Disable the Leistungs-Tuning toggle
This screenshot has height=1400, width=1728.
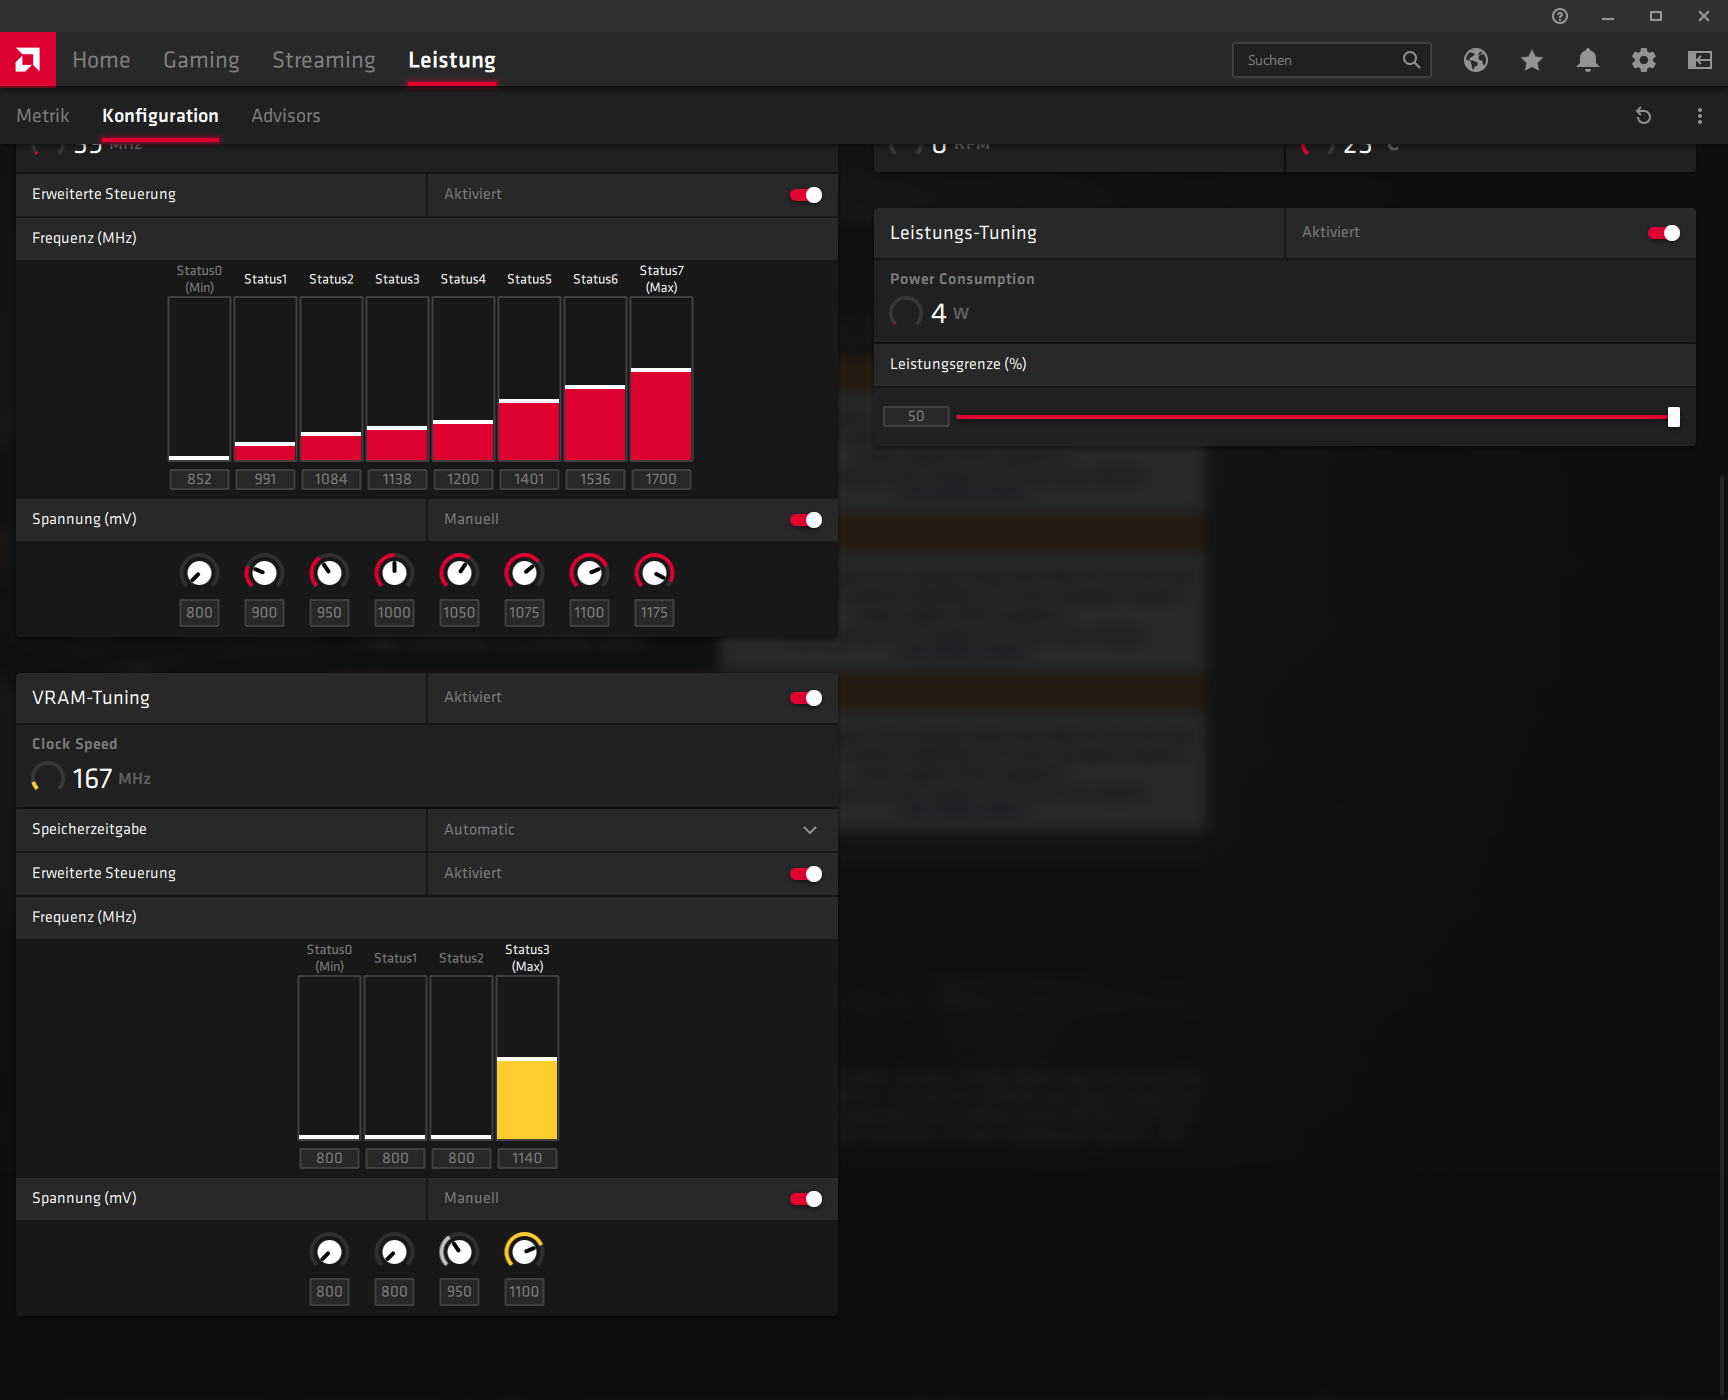tap(1663, 232)
